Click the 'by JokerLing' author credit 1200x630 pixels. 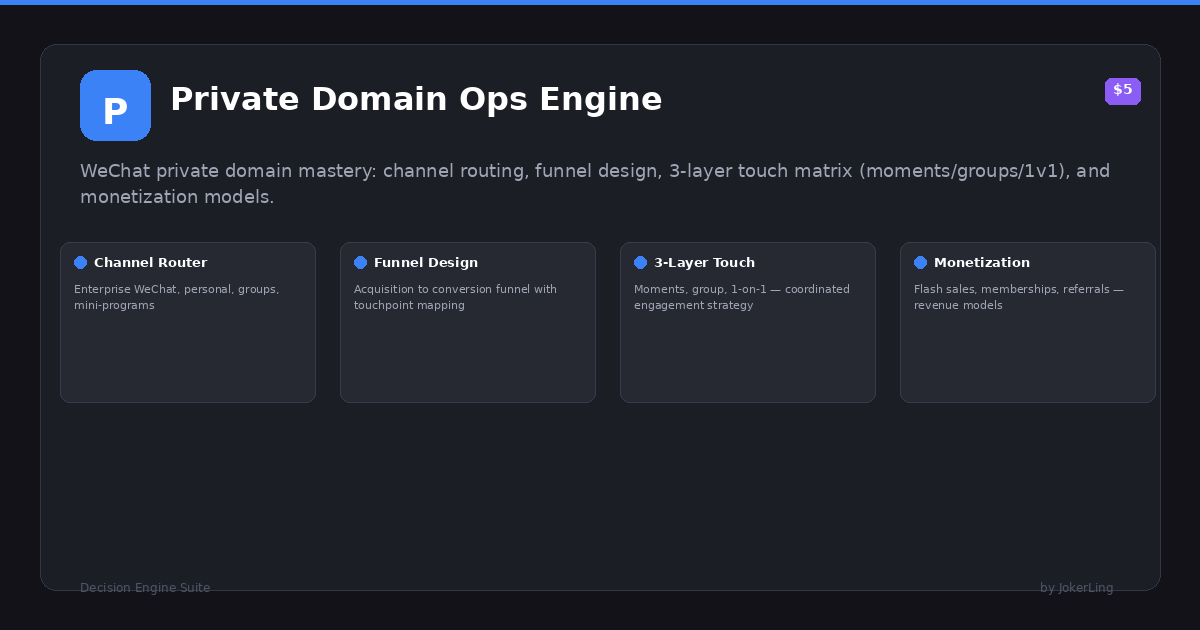click(x=1077, y=588)
